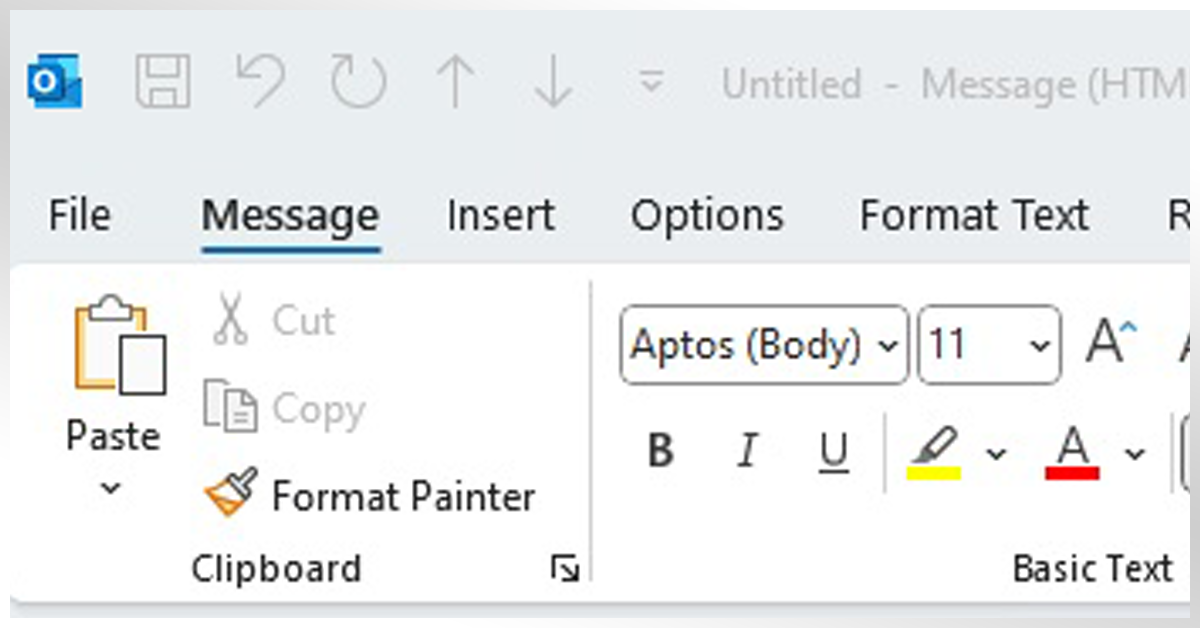Click the Next Item down arrow
Image resolution: width=1200 pixels, height=628 pixels.
pos(553,82)
